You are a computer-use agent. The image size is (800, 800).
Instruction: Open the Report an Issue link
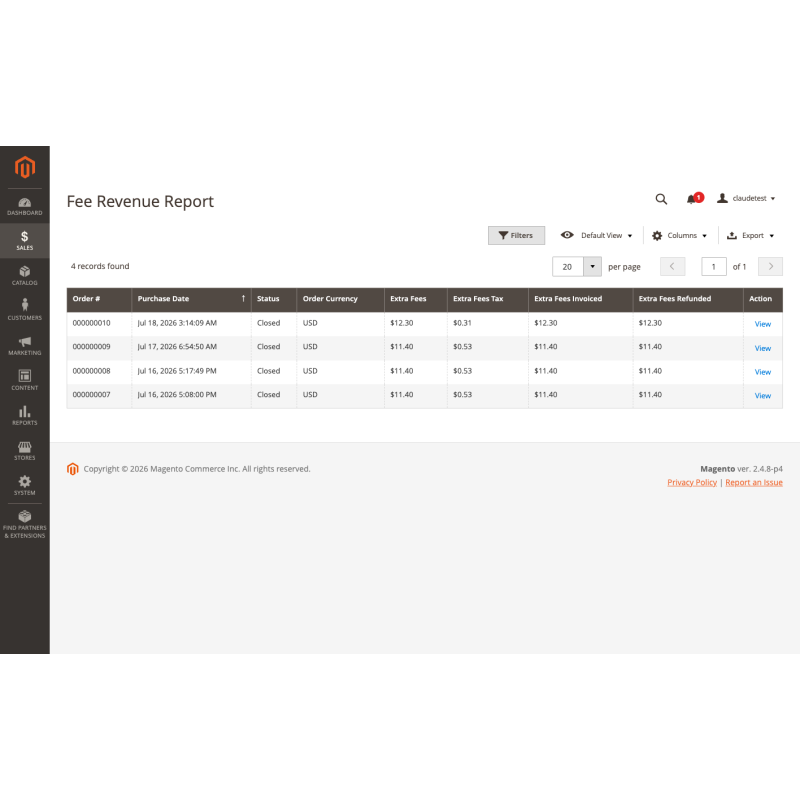coord(754,482)
